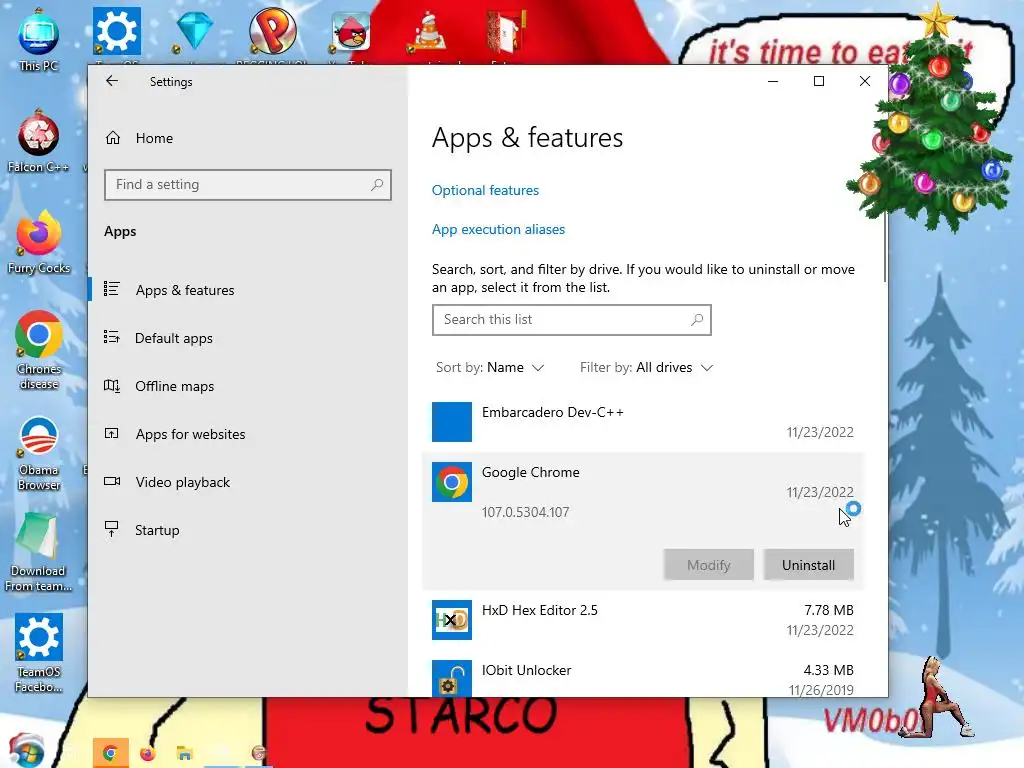This screenshot has width=1024, height=768.
Task: Click the HxD Hex Editor 7.78 MB size
Action: tap(829, 610)
